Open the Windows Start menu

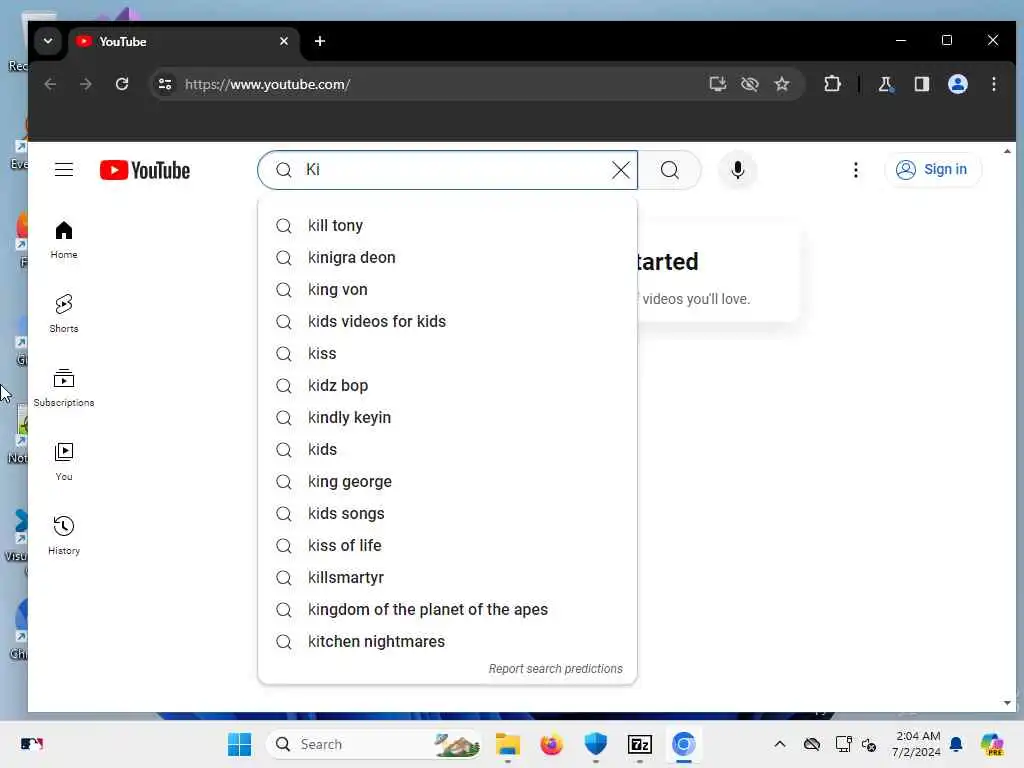pyautogui.click(x=240, y=744)
